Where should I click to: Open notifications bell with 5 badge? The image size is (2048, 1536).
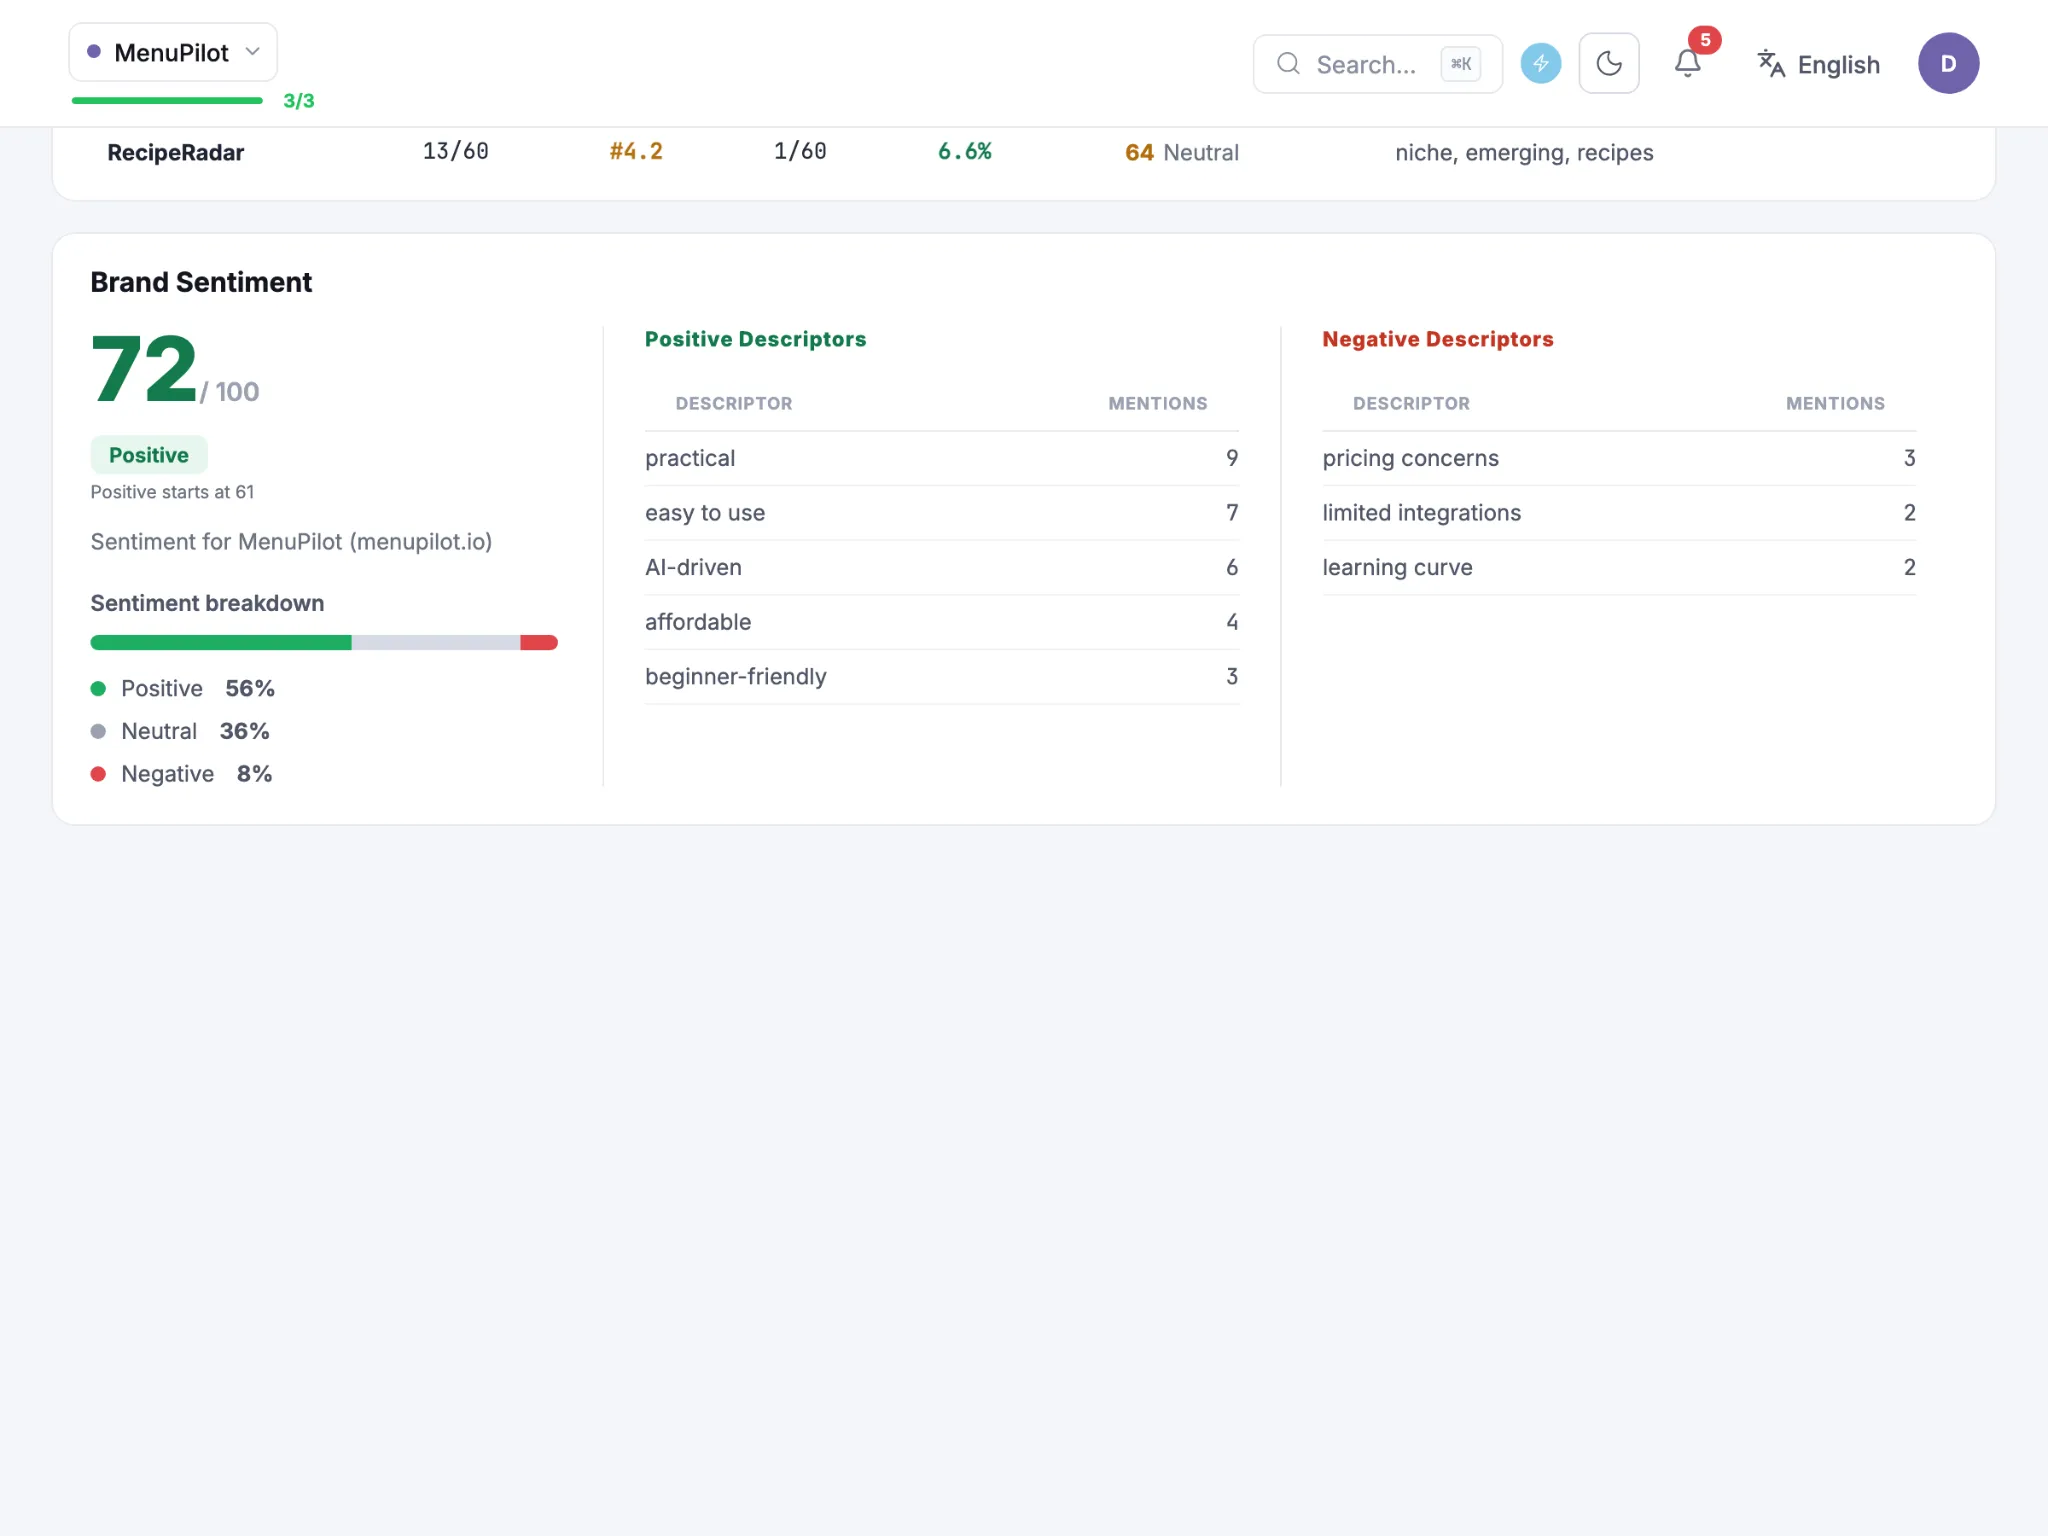point(1688,64)
